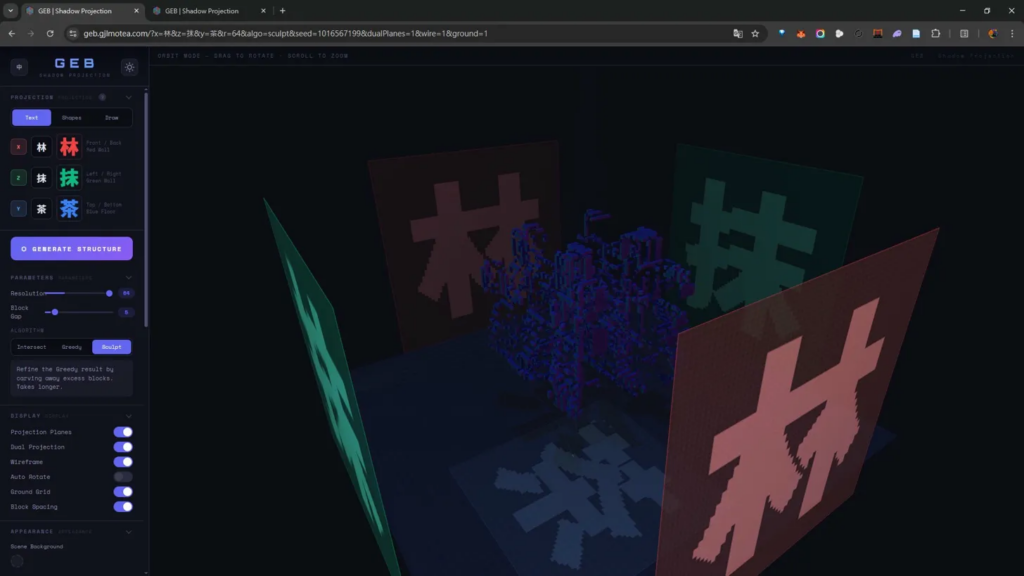Disable the Projection Planes toggle
1024x576 pixels.
point(123,432)
